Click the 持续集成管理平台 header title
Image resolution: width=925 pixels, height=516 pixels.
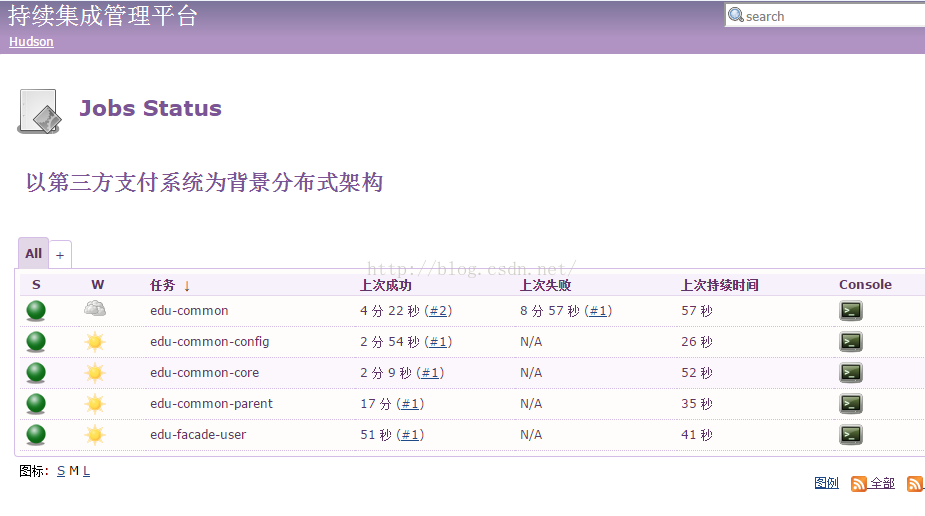click(102, 16)
